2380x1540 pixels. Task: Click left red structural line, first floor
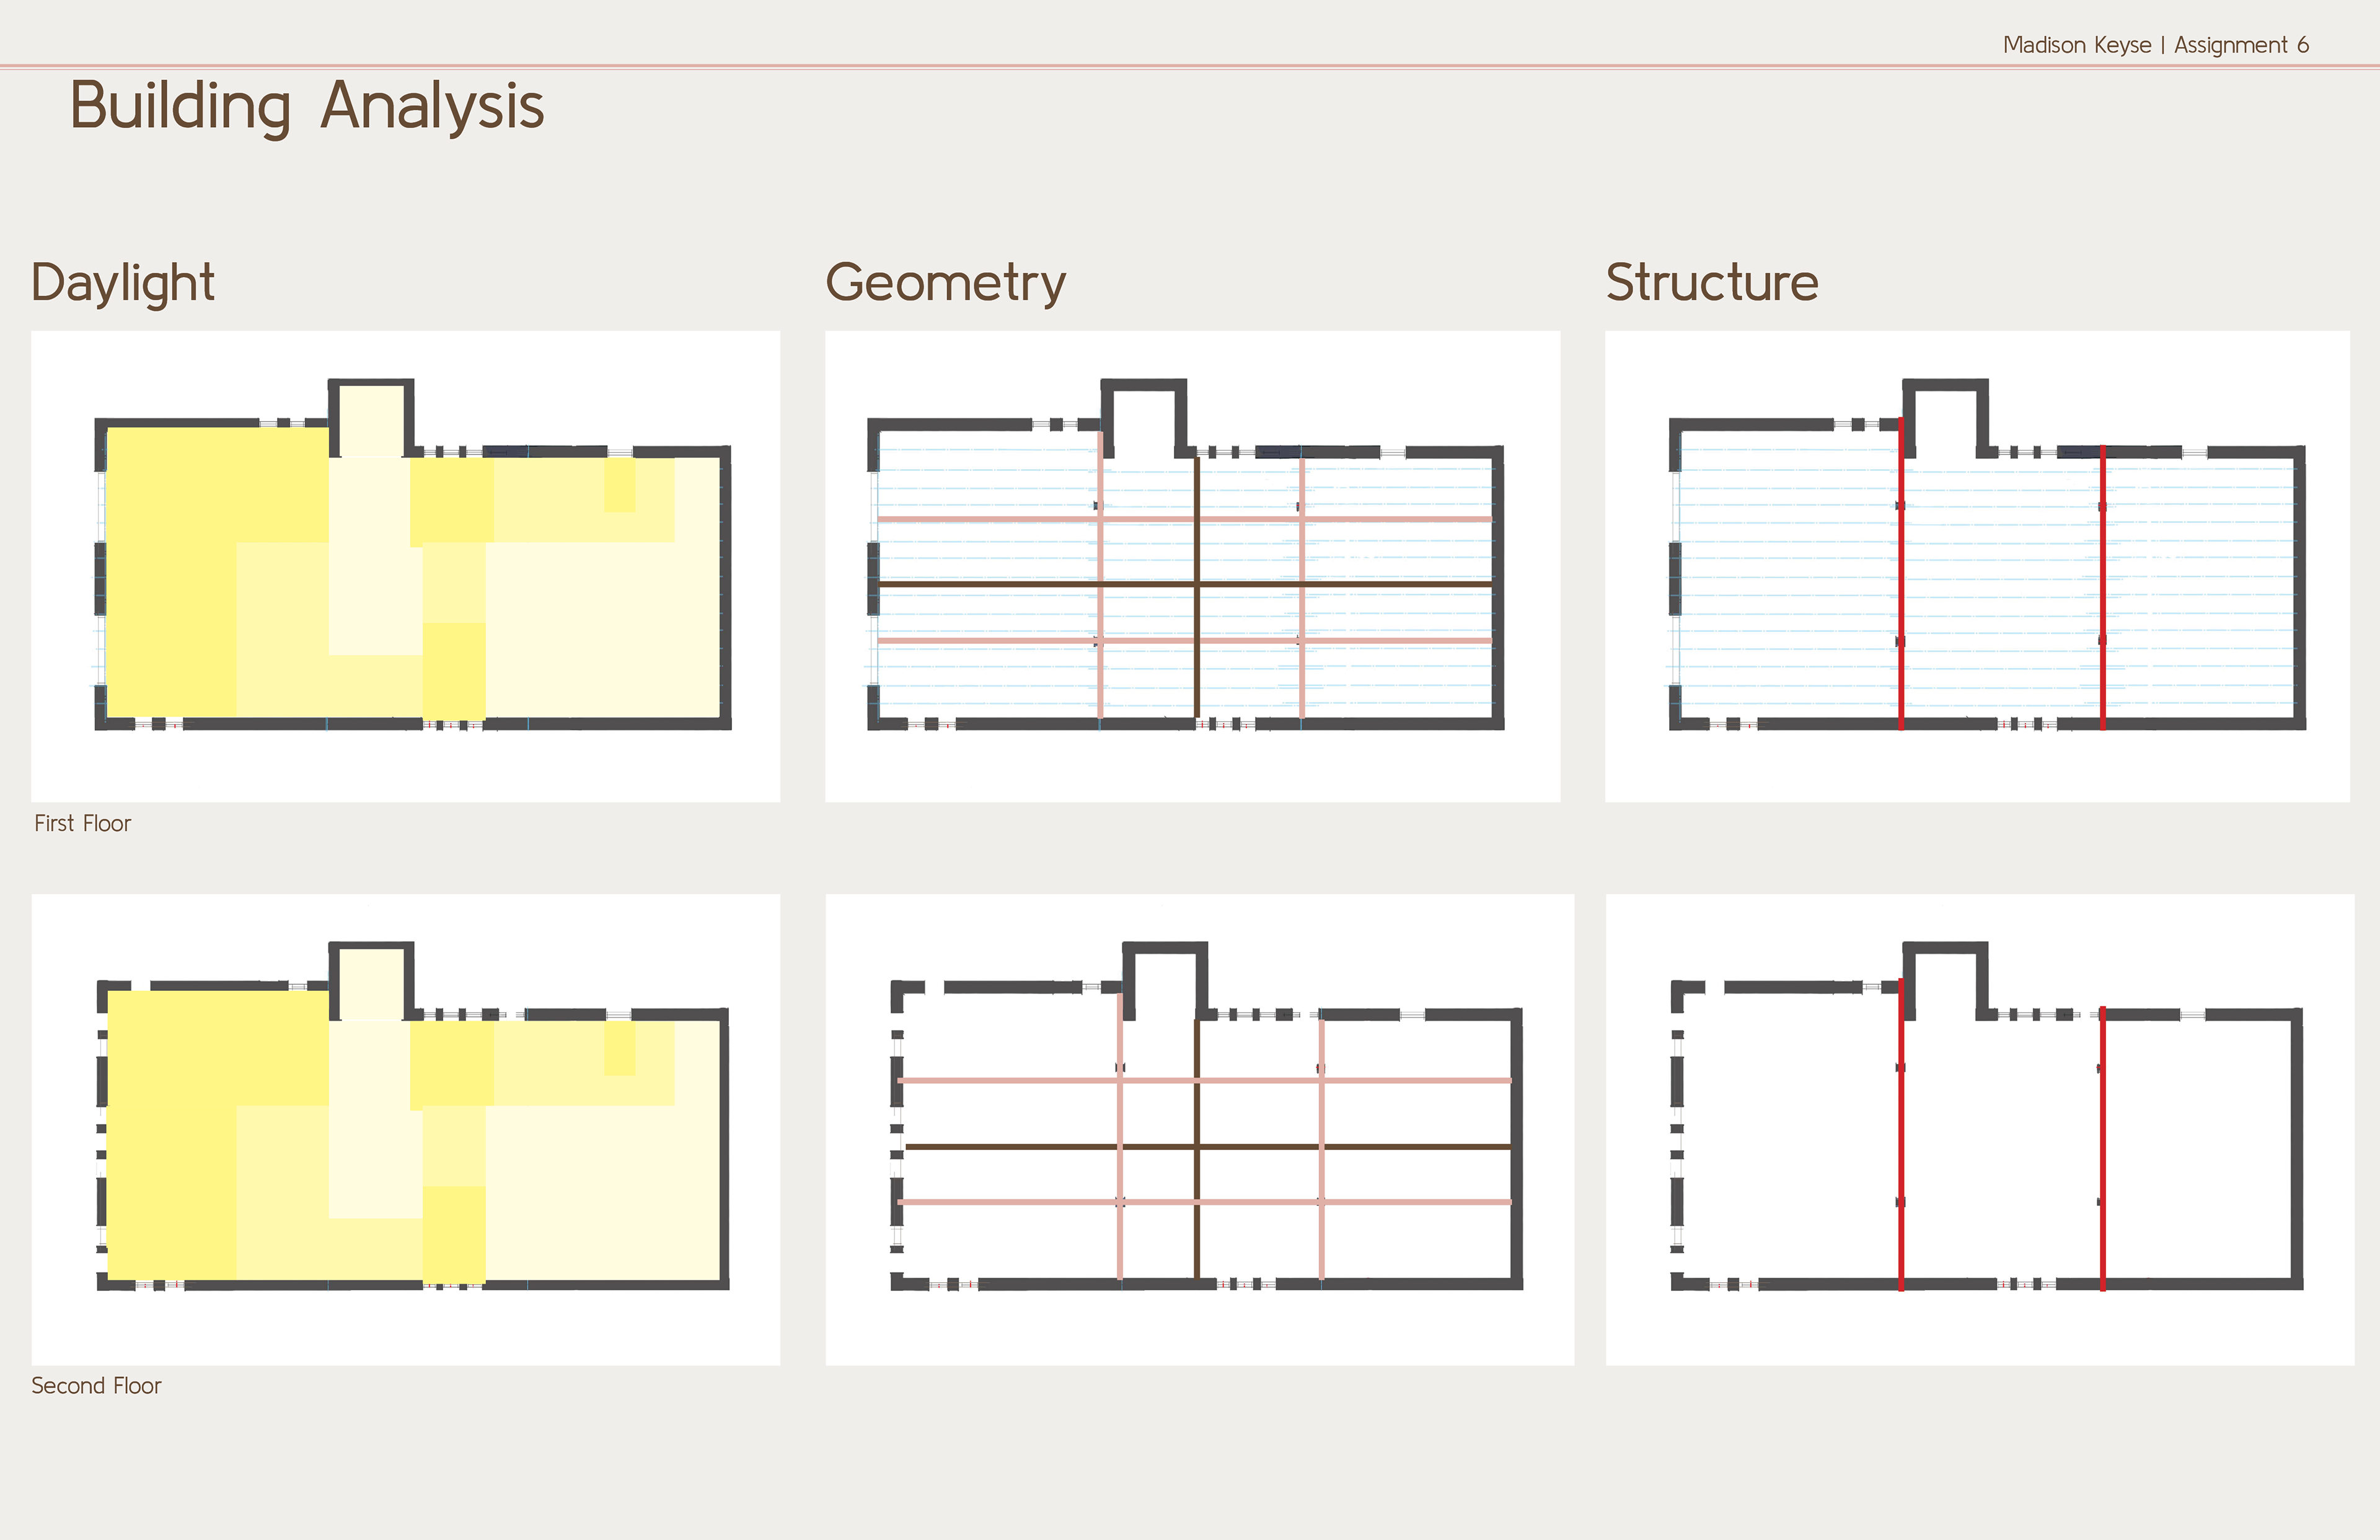click(x=1901, y=574)
